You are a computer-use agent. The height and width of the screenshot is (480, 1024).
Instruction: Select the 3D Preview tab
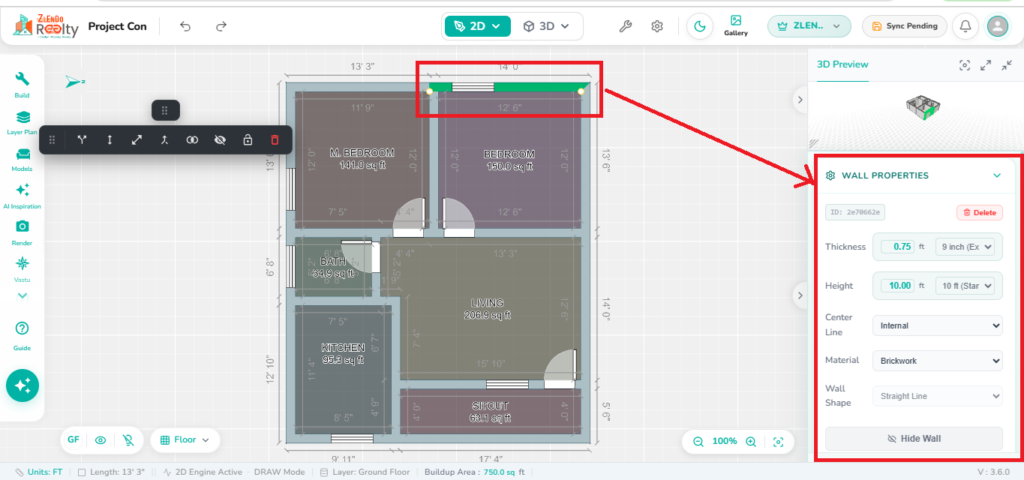click(842, 65)
